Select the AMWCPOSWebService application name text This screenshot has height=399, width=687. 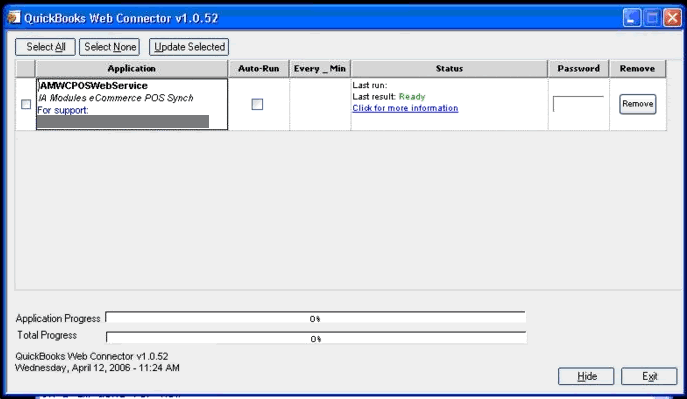[x=93, y=85]
